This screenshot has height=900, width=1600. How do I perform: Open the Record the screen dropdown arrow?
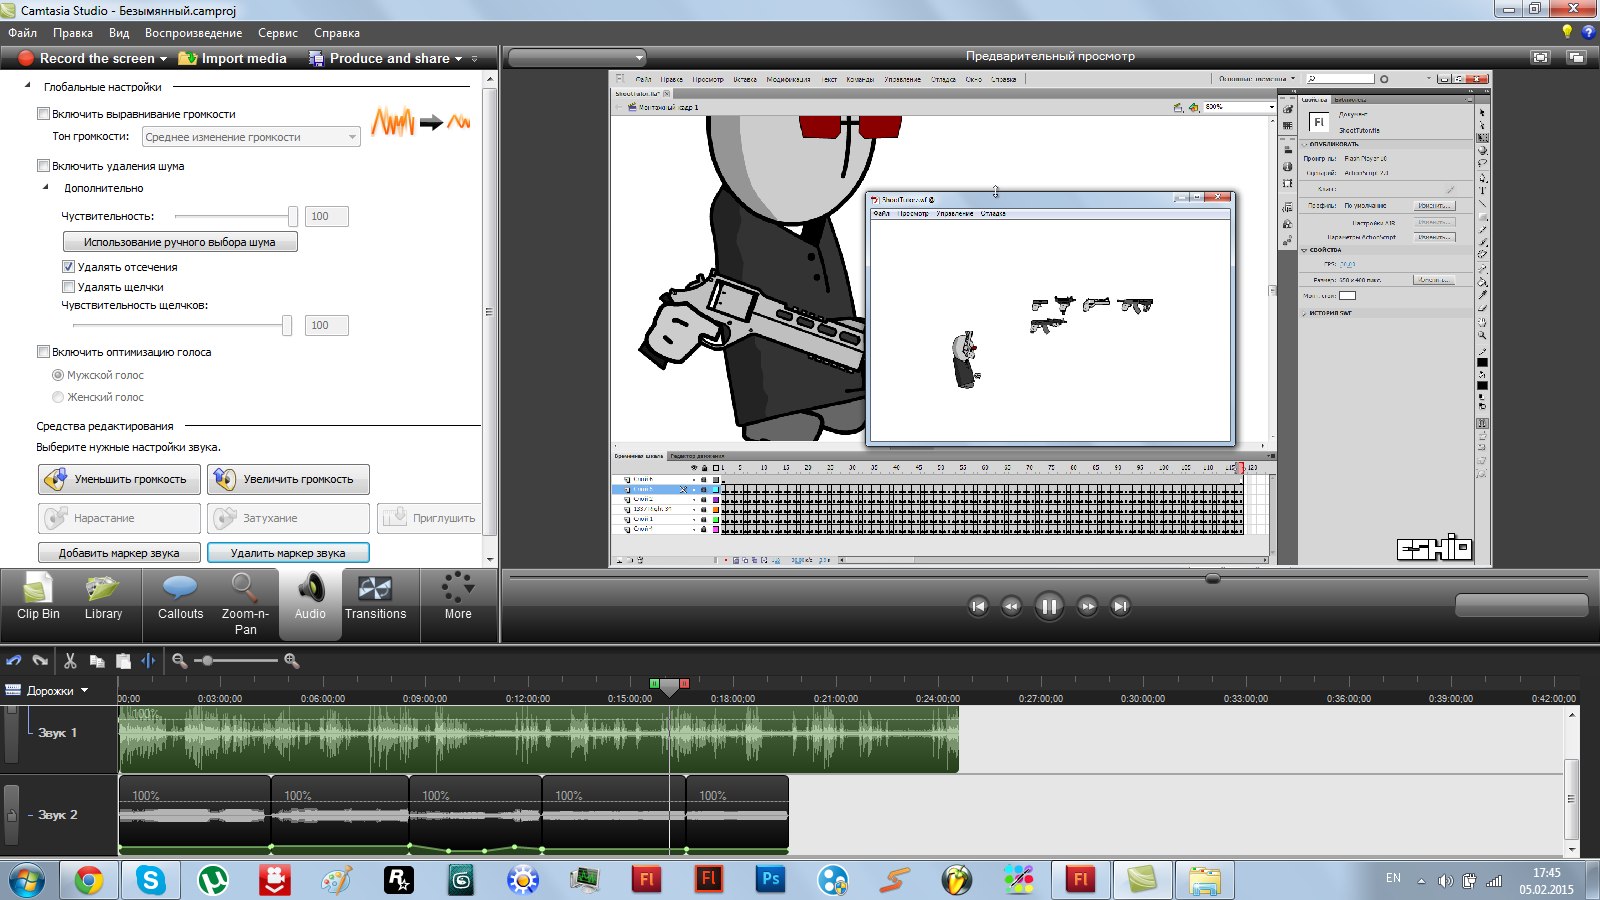click(164, 59)
